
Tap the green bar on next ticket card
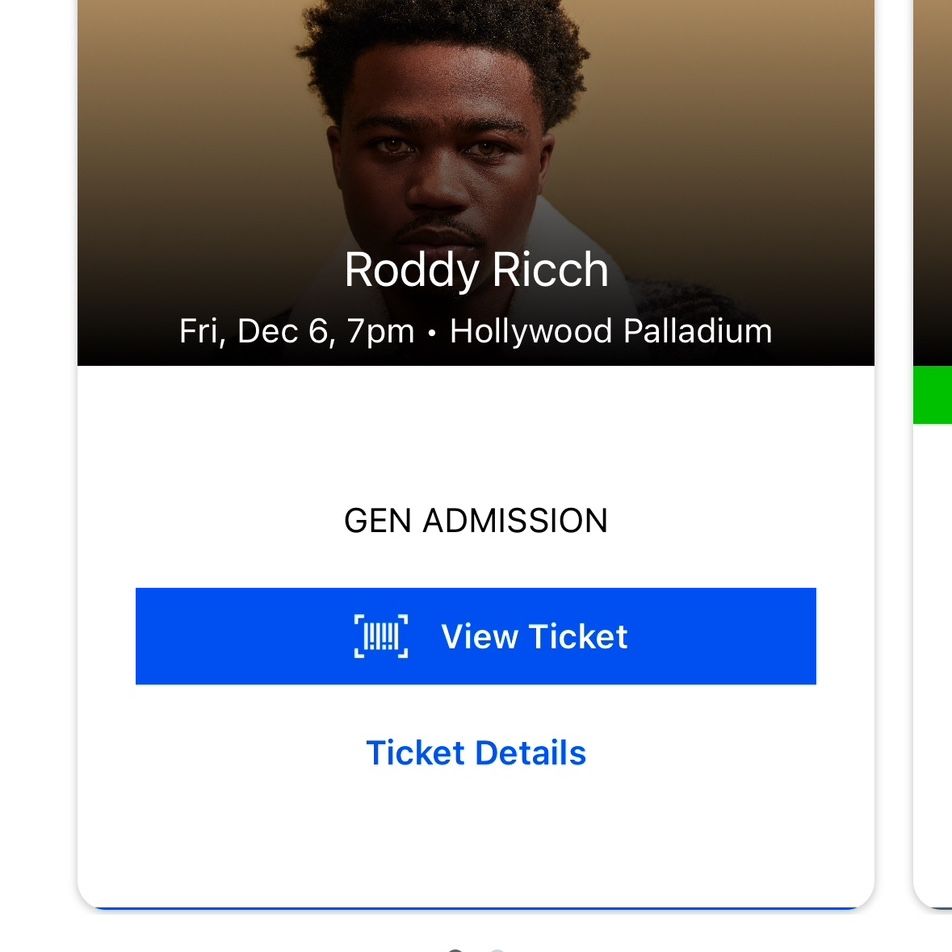933,395
